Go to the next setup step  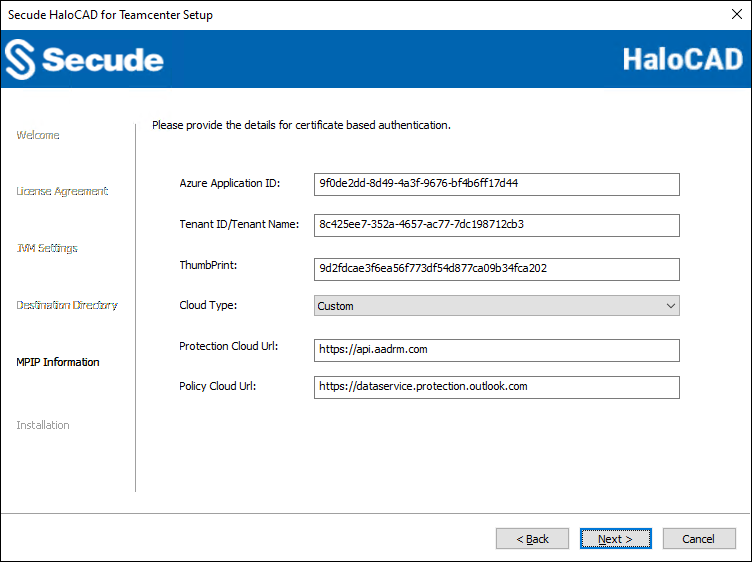pos(615,539)
